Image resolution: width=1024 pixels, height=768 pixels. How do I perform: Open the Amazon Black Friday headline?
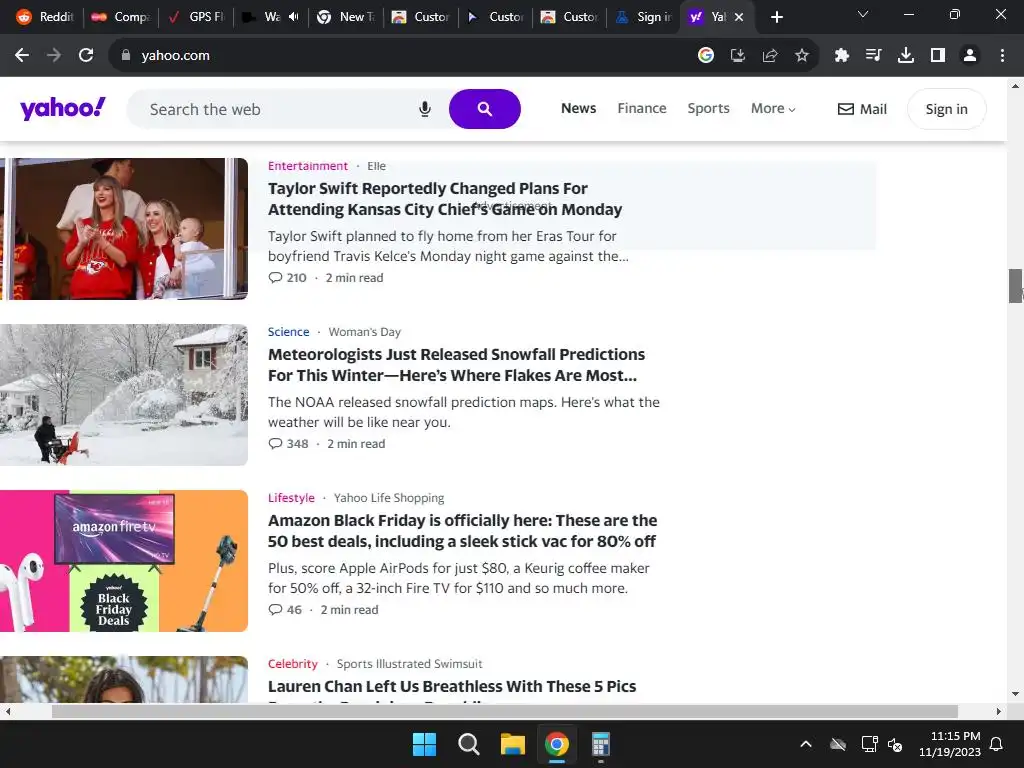[462, 530]
